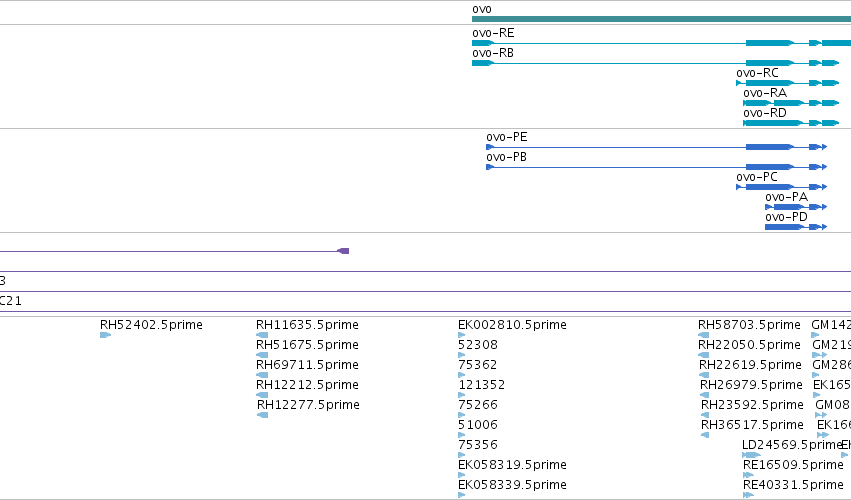Click the RH22619.5prime label
851x500 pixels.
click(750, 365)
